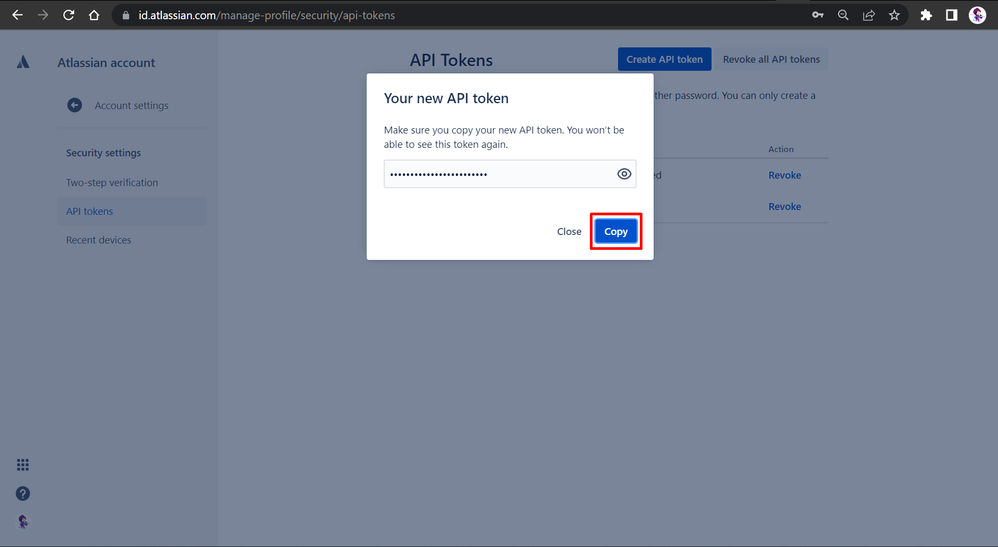The width and height of the screenshot is (998, 547).
Task: Copy the new API token
Action: [x=615, y=231]
